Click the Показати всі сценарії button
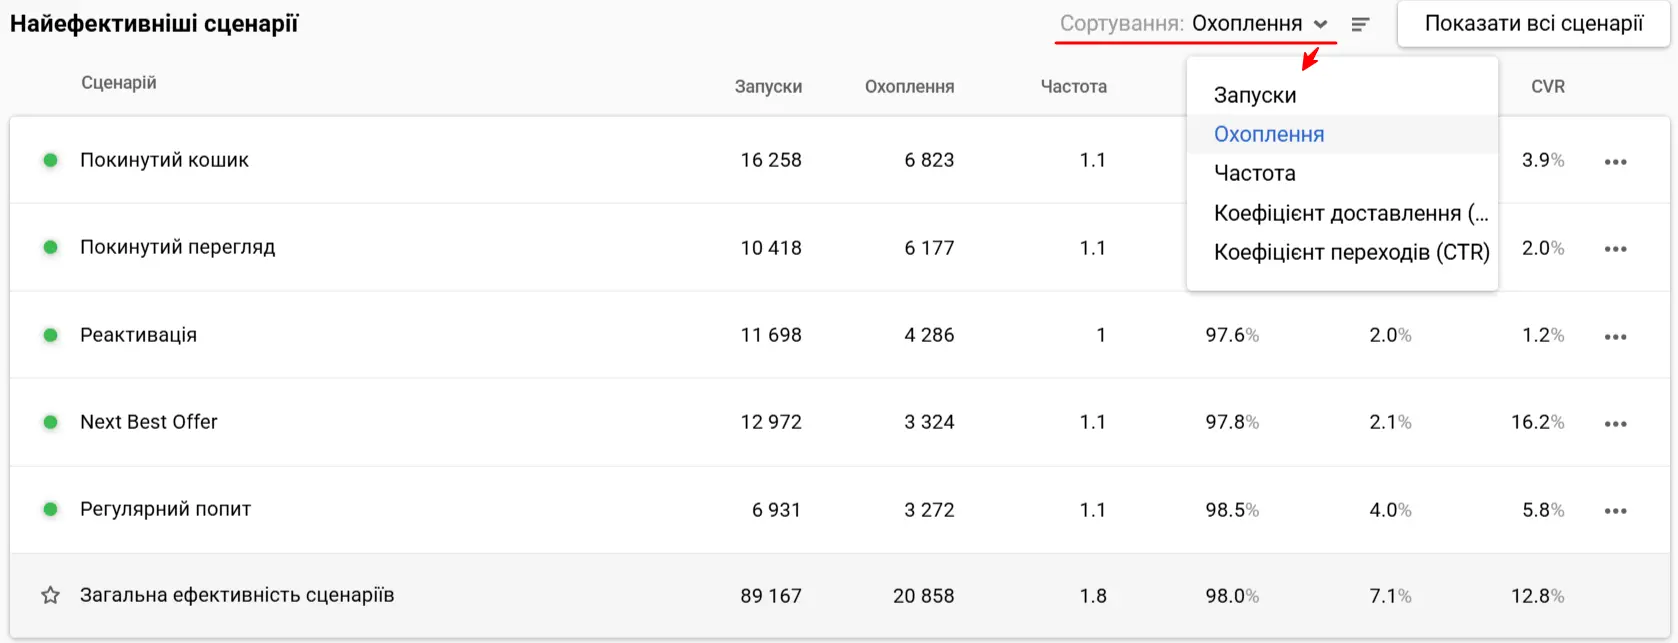 point(1533,22)
